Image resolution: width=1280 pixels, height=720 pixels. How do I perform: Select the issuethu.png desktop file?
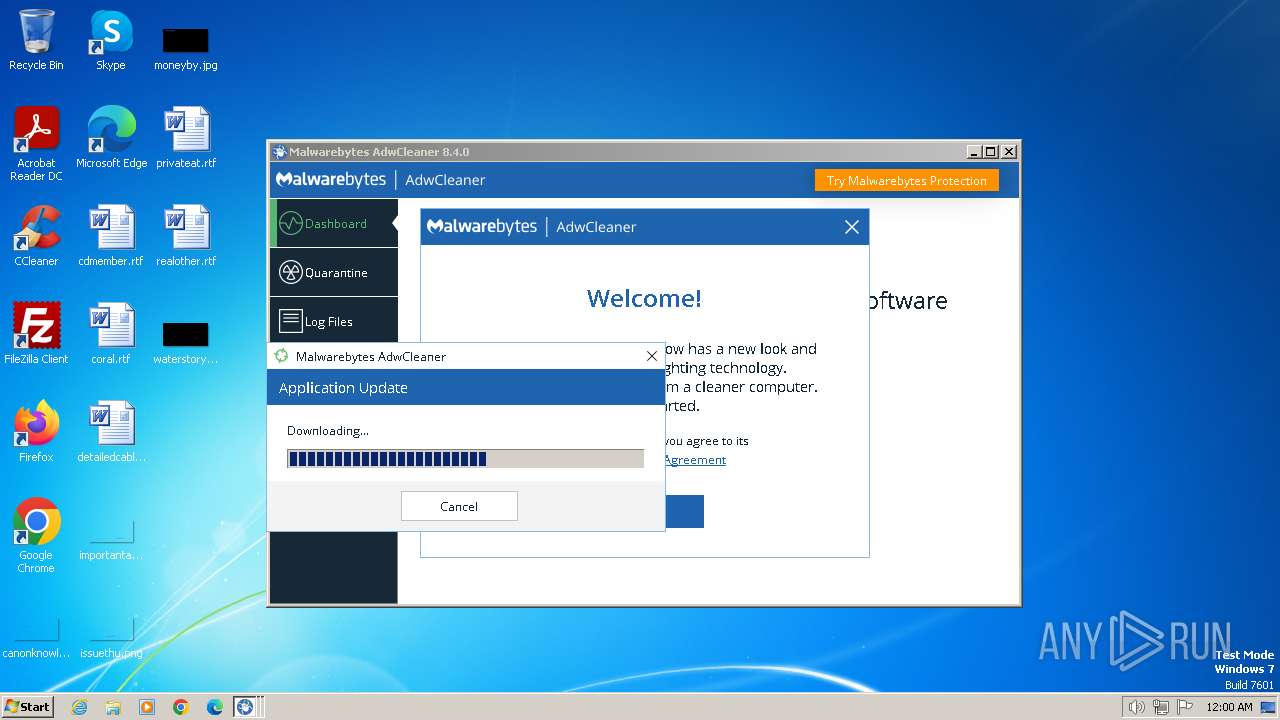tap(111, 638)
